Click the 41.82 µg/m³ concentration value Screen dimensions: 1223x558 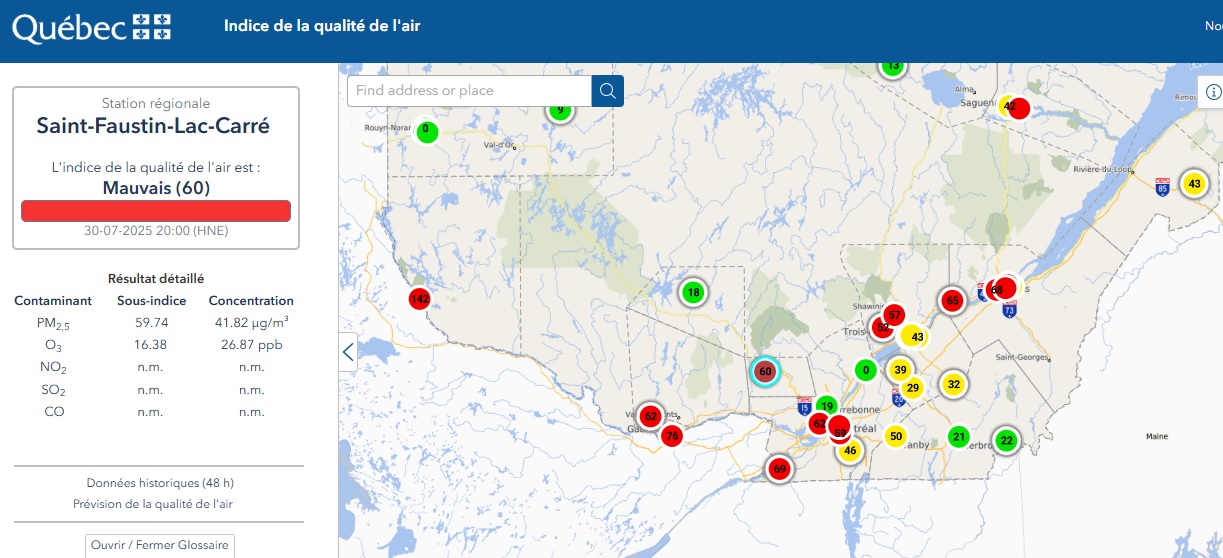[251, 322]
